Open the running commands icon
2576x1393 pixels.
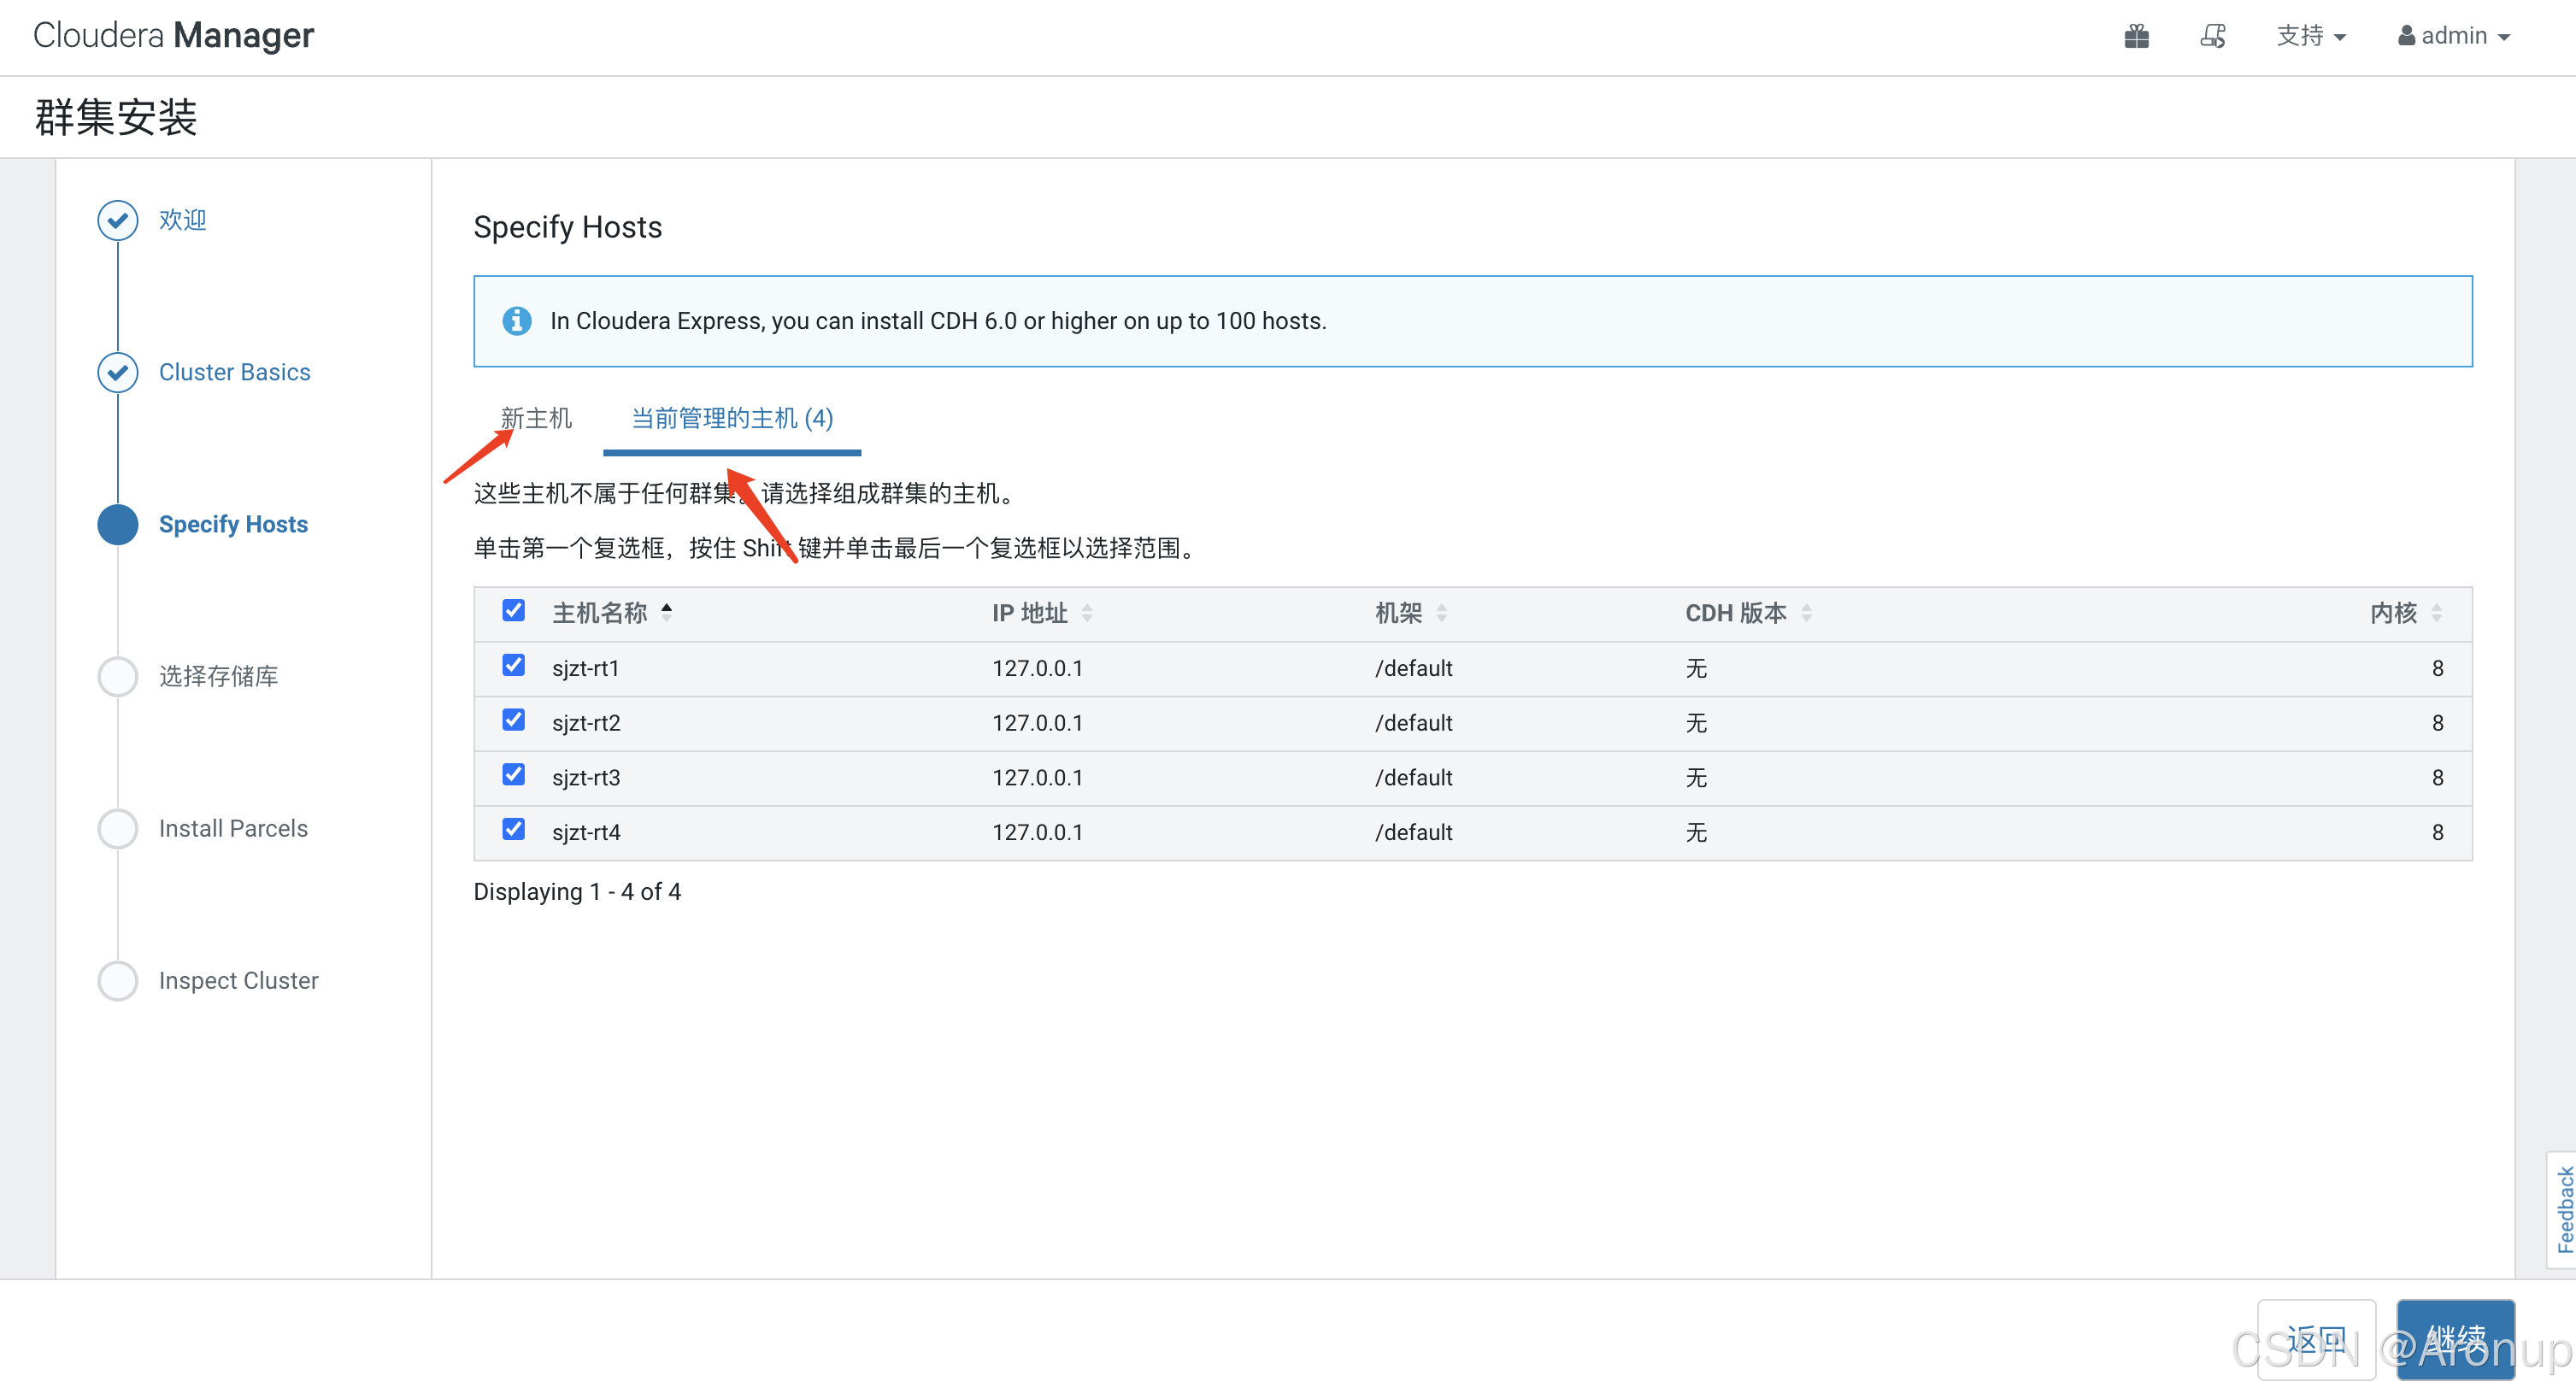(2212, 36)
